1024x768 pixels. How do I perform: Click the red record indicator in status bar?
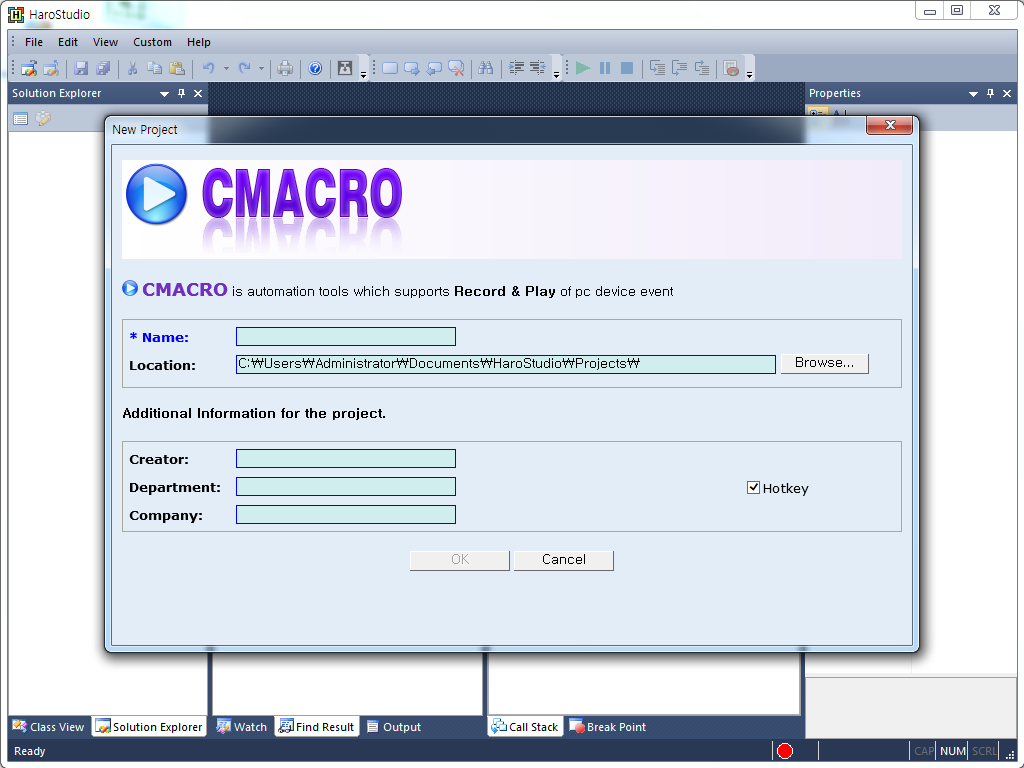(x=785, y=751)
